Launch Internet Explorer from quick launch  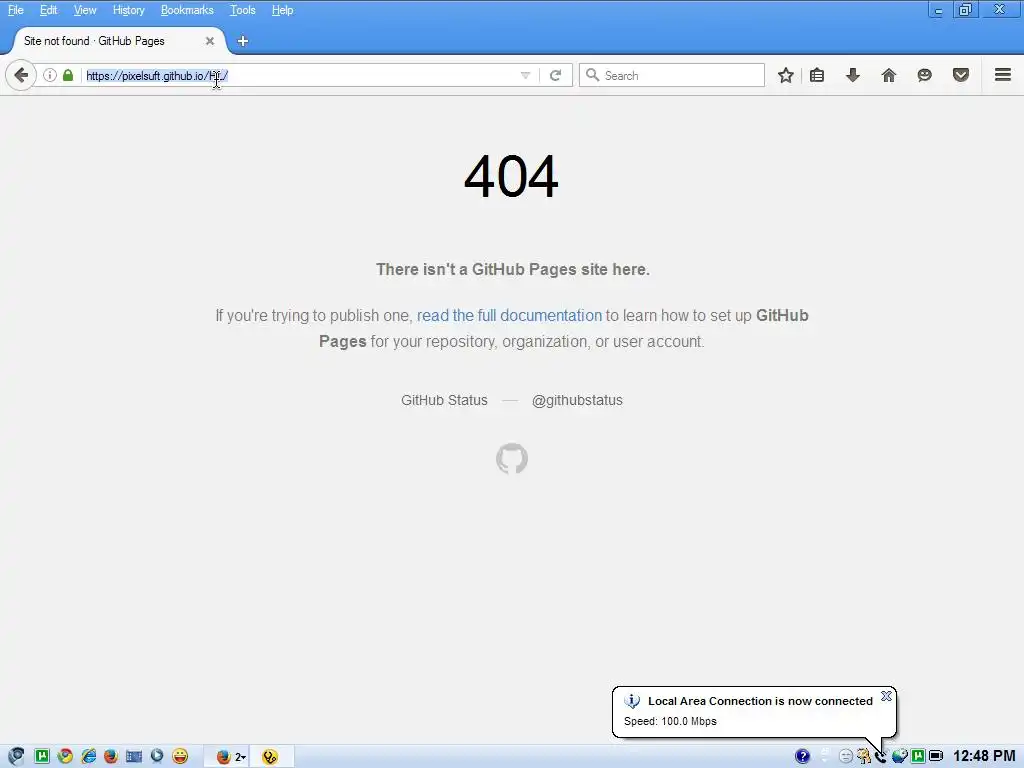point(88,756)
